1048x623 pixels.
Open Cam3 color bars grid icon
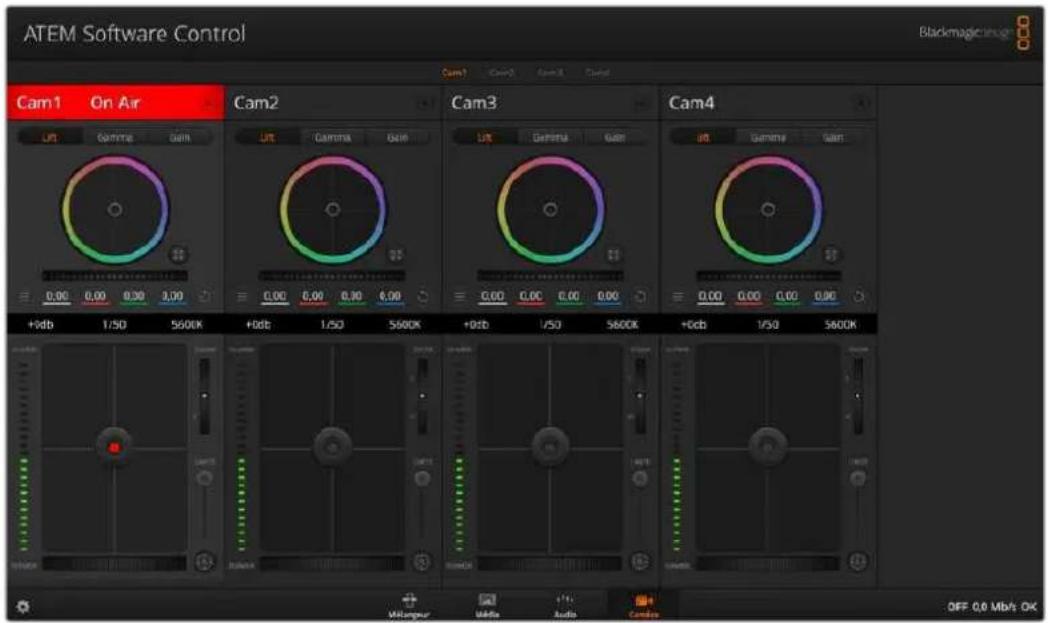(614, 254)
